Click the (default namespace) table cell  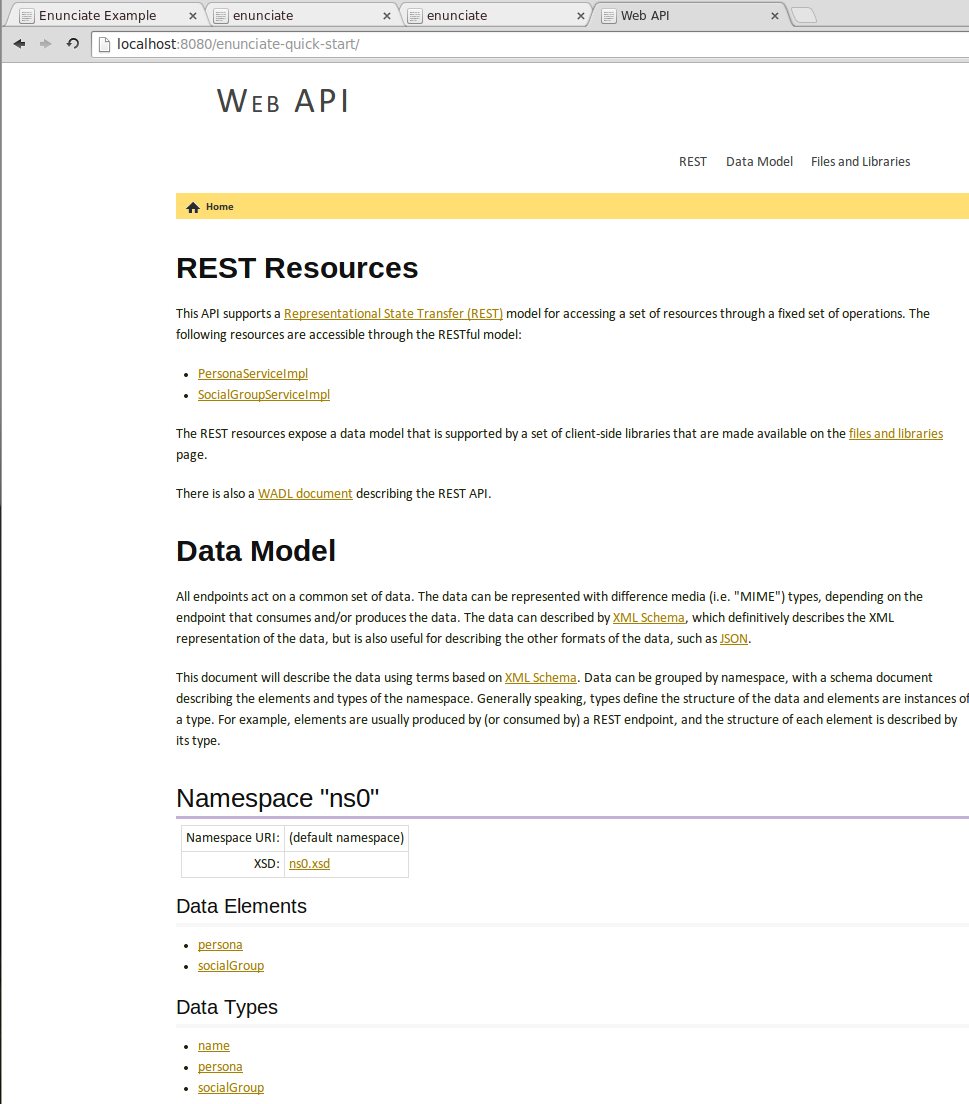[346, 838]
